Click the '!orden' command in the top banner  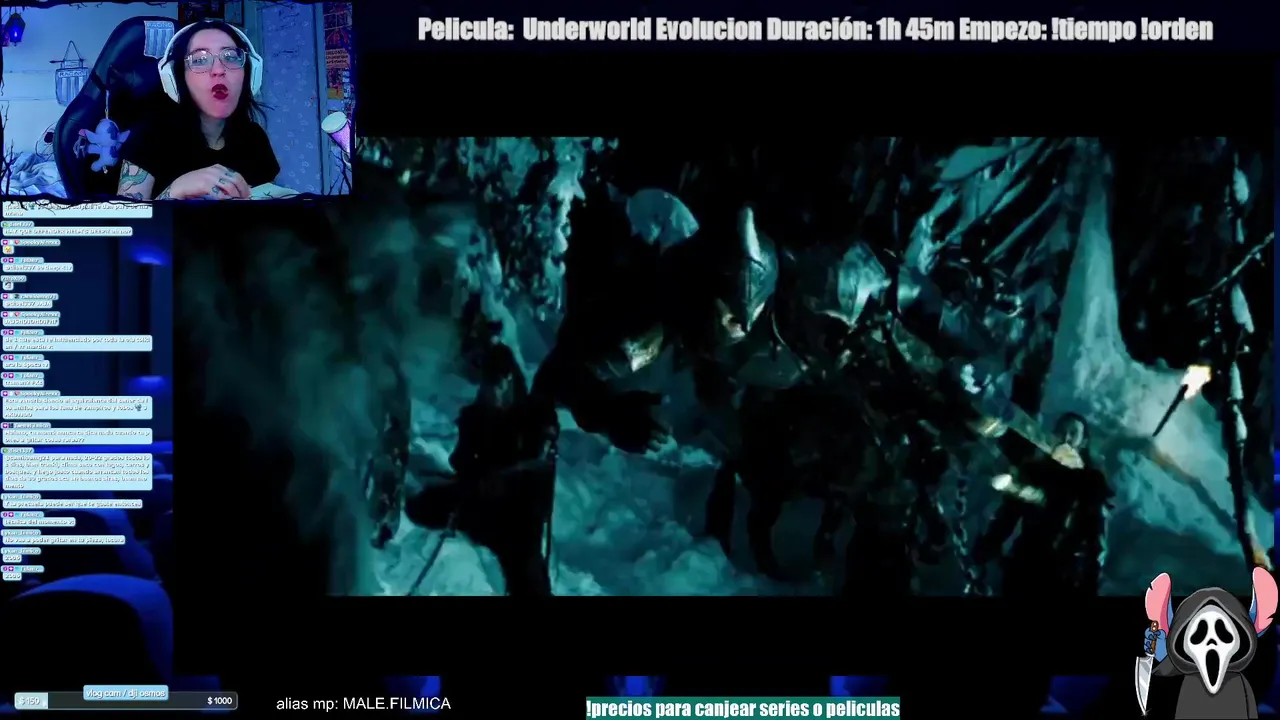pos(1176,30)
